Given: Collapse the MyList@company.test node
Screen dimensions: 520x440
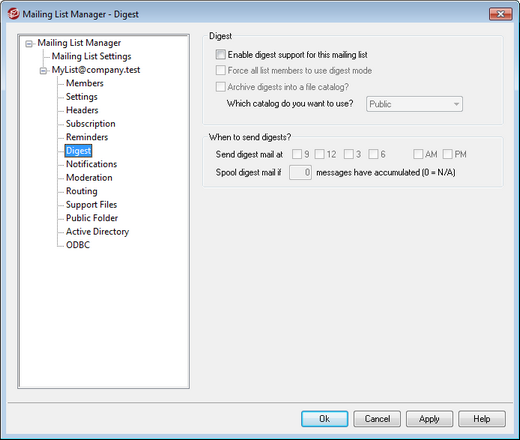Looking at the screenshot, I should 43,71.
